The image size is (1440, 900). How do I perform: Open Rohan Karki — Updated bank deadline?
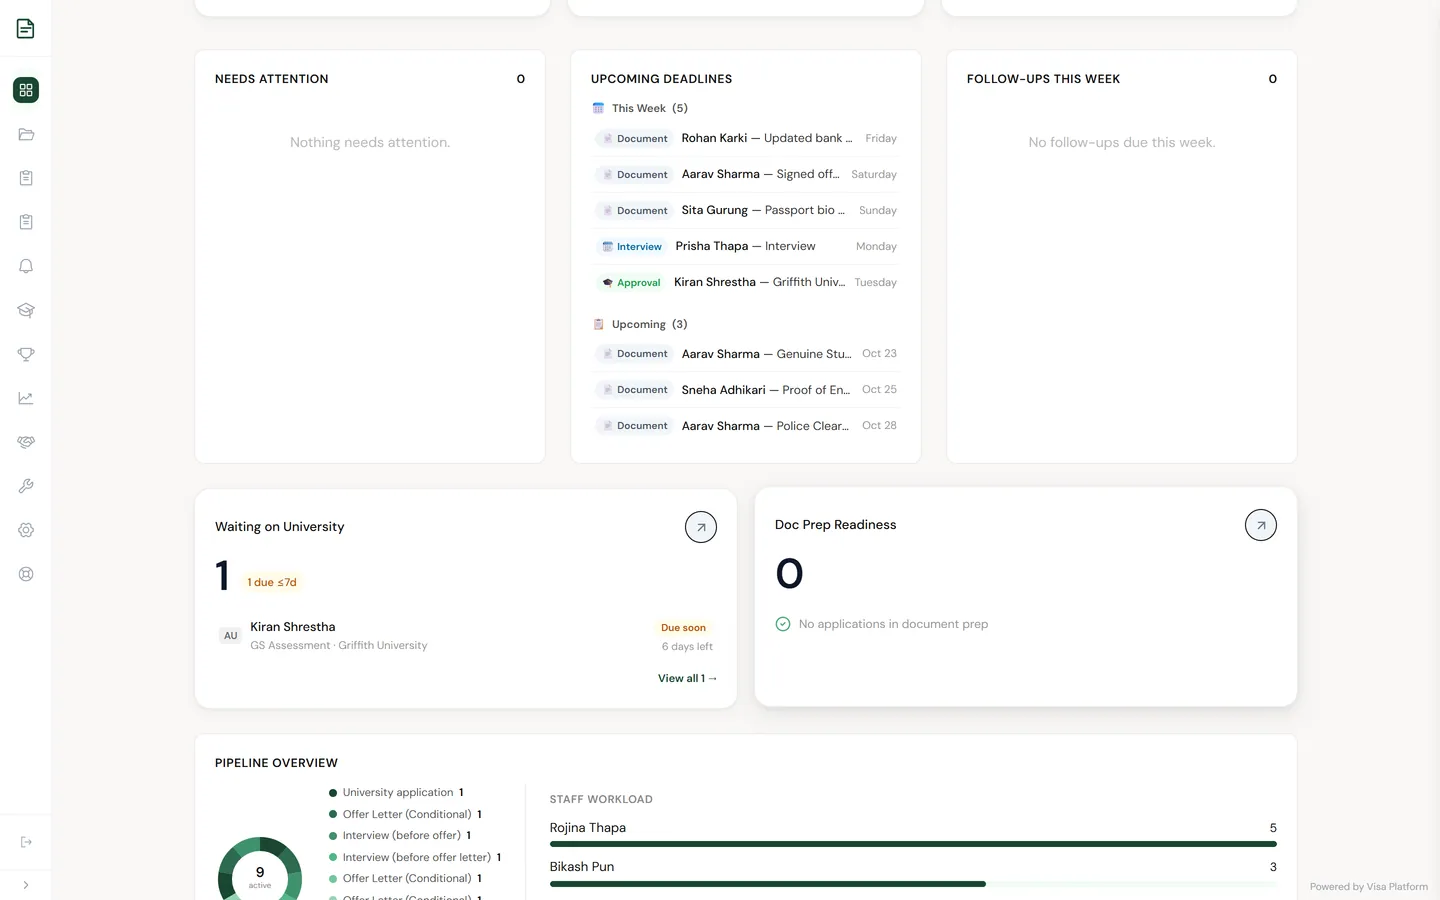[x=746, y=138]
